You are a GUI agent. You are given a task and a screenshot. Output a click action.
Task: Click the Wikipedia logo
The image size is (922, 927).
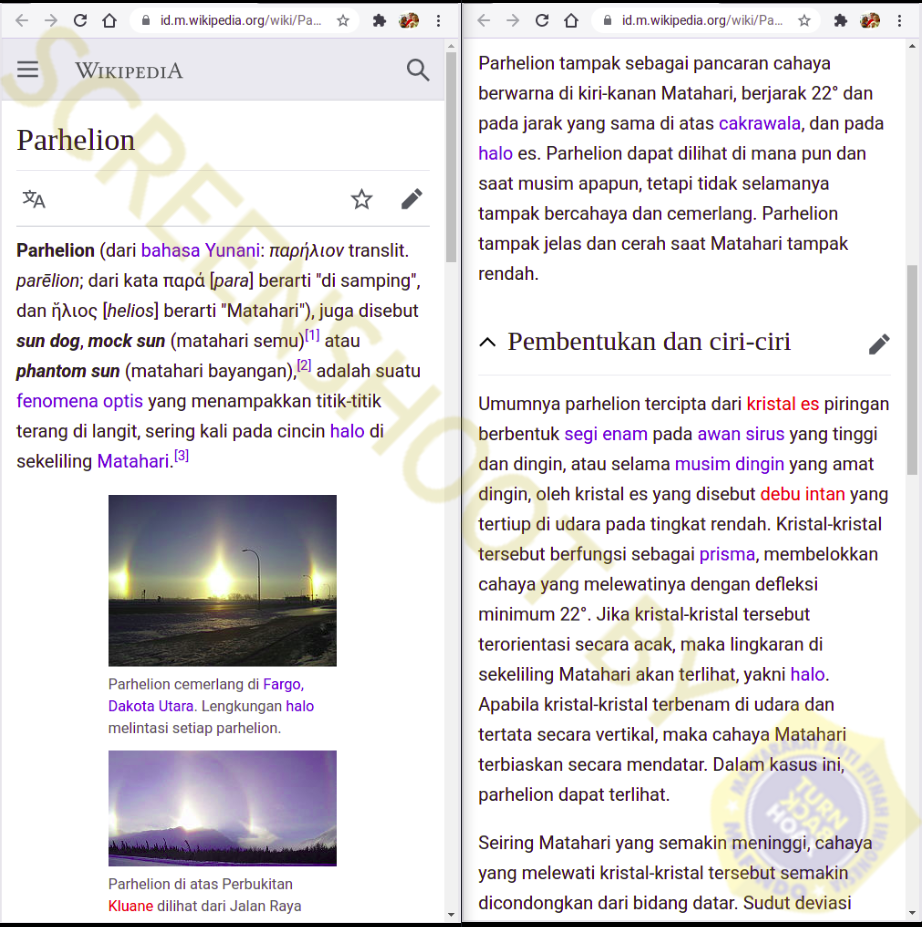[x=129, y=70]
